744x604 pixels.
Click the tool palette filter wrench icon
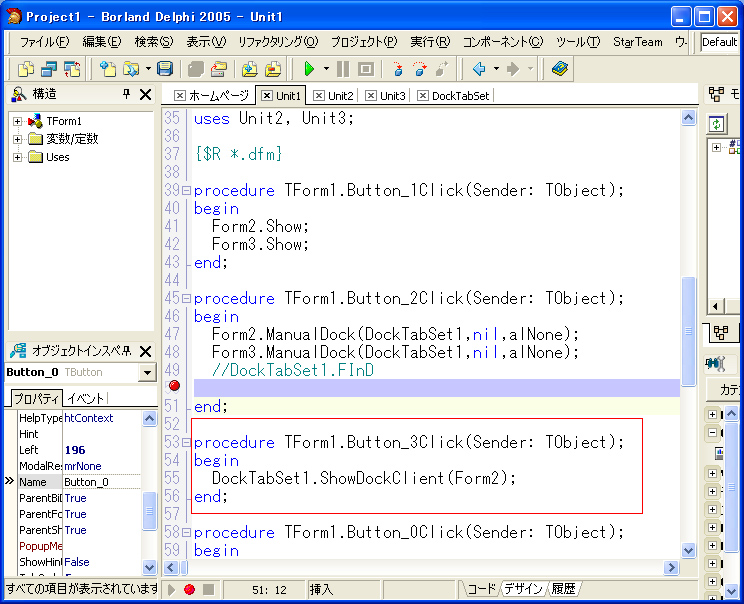[716, 364]
